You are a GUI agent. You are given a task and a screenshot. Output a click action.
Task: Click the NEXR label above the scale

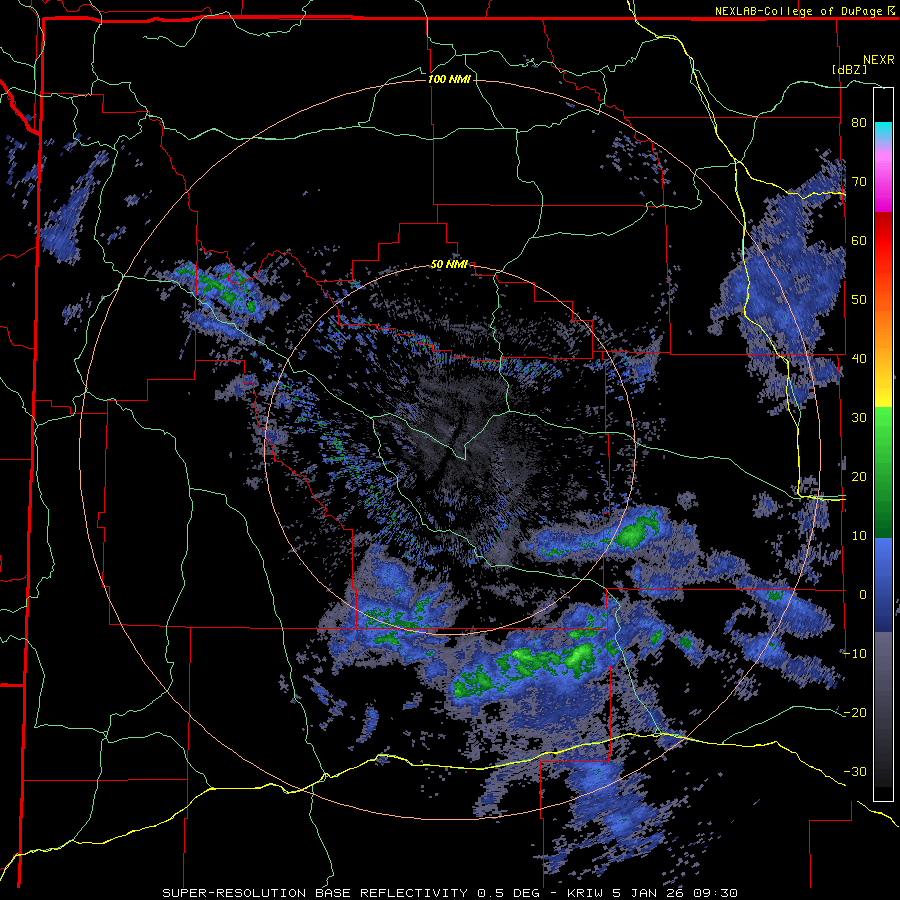tap(879, 60)
